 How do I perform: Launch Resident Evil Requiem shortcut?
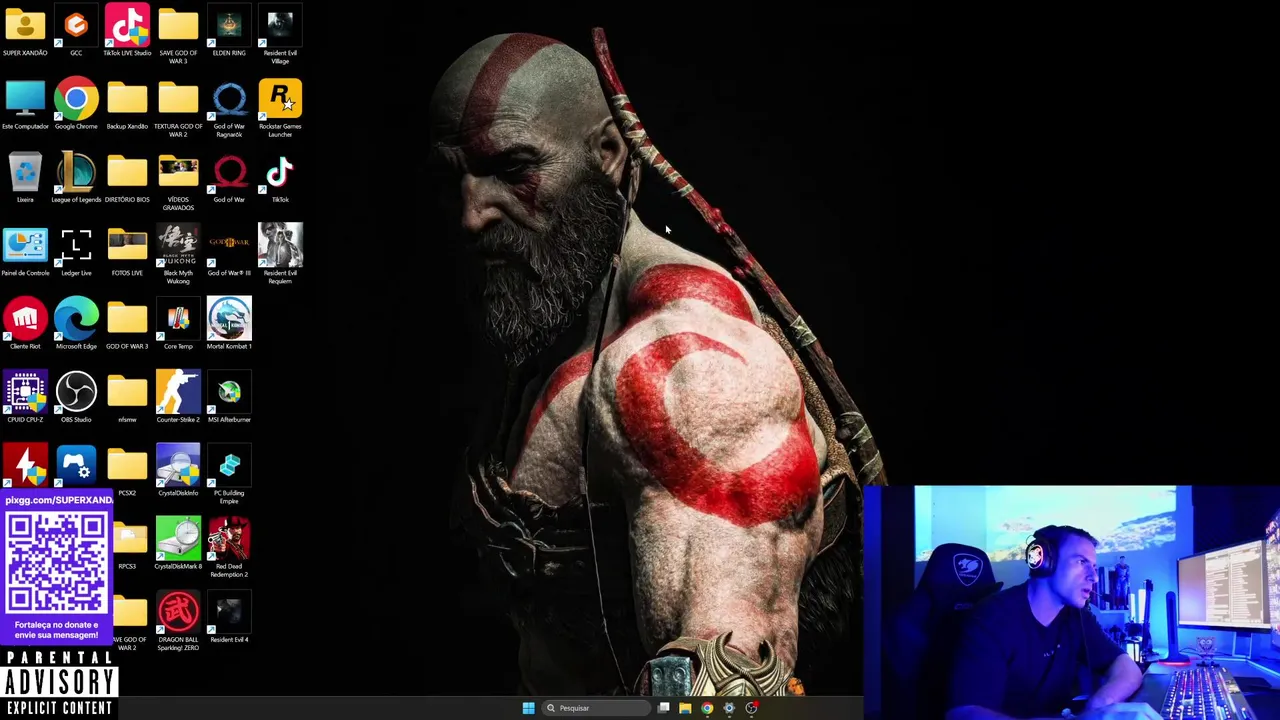(280, 255)
